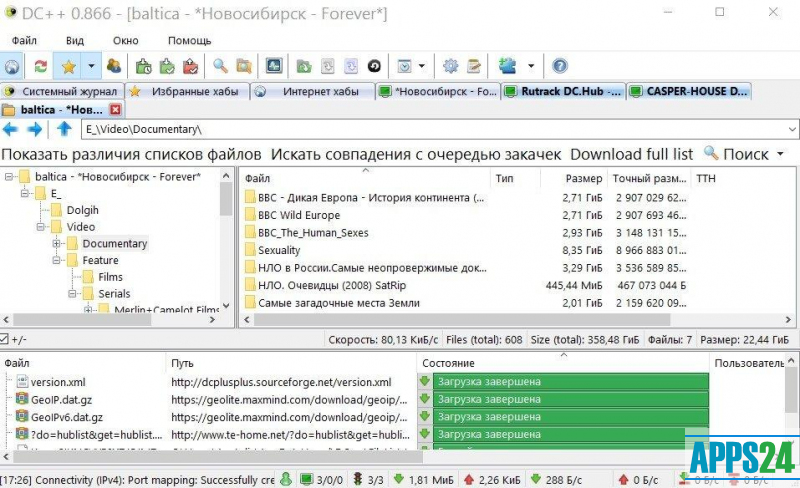Open Favorite Hubs star toolbar icon
Screen dimensions: 800x488
pyautogui.click(x=68, y=66)
